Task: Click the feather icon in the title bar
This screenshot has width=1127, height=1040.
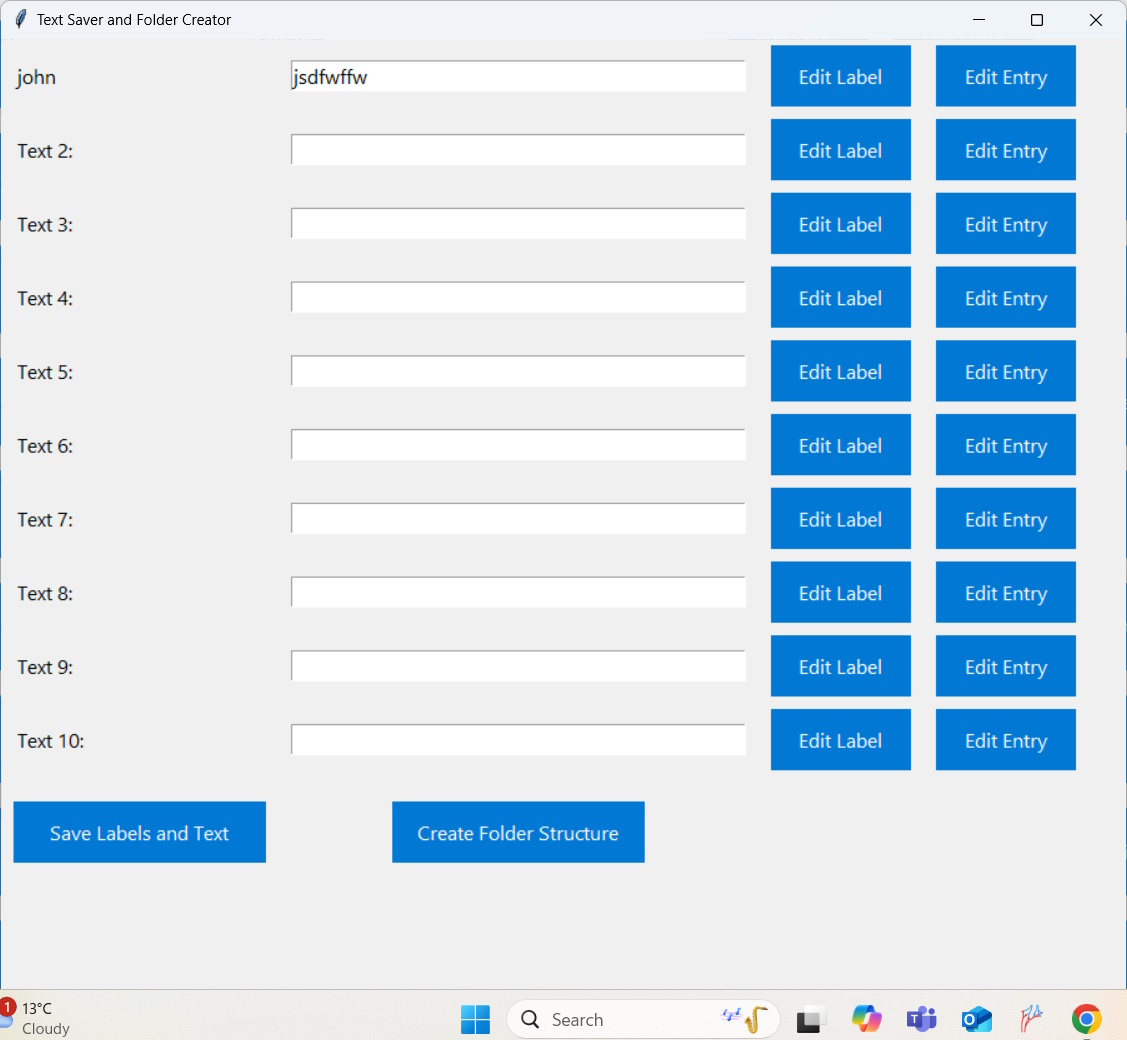Action: pyautogui.click(x=20, y=20)
